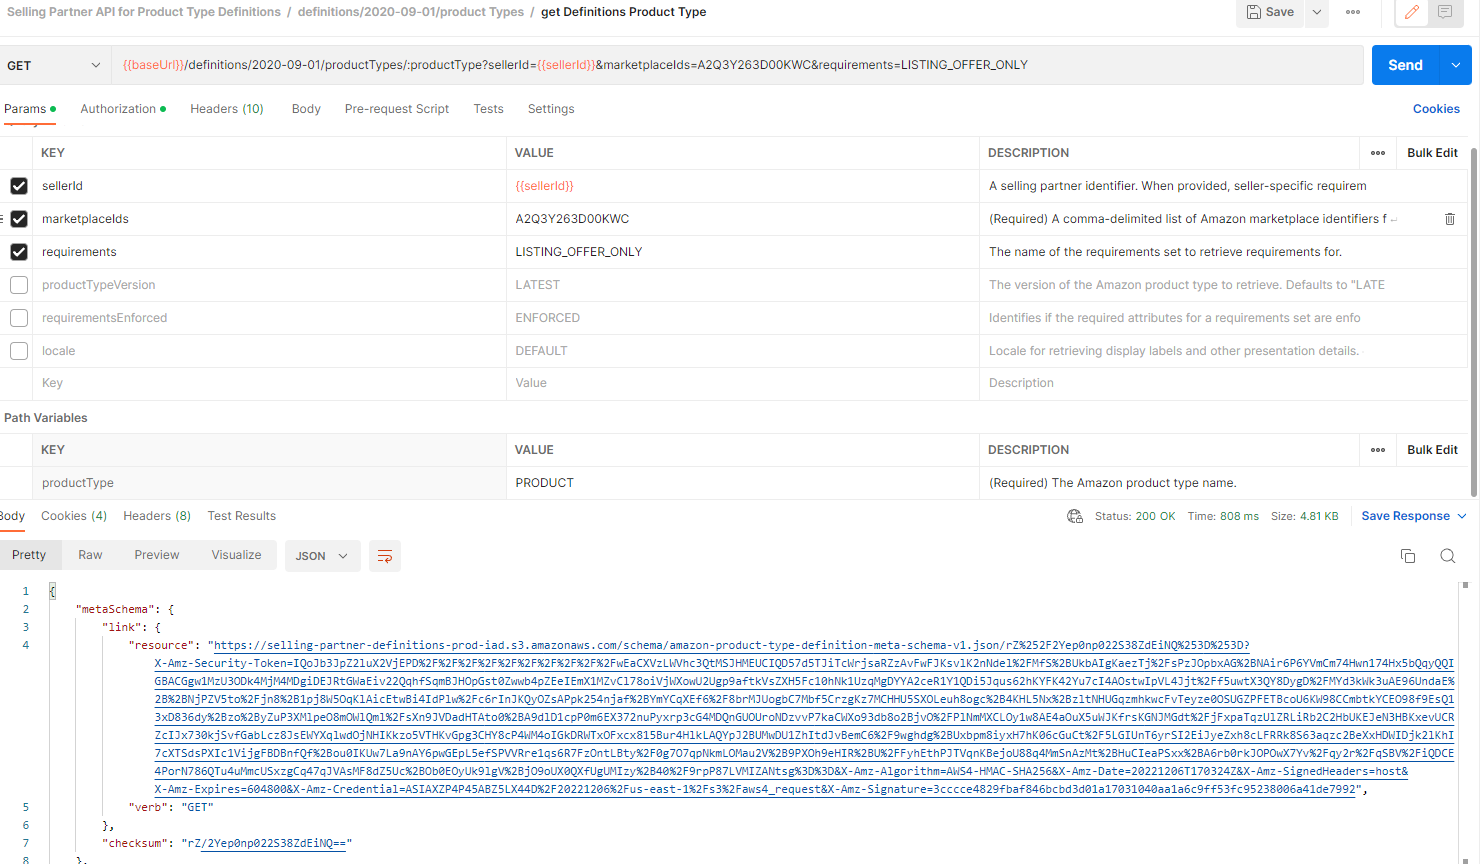Viewport: 1483px width, 864px height.
Task: Click the "Status: 200 OK" text
Action: (x=1135, y=516)
